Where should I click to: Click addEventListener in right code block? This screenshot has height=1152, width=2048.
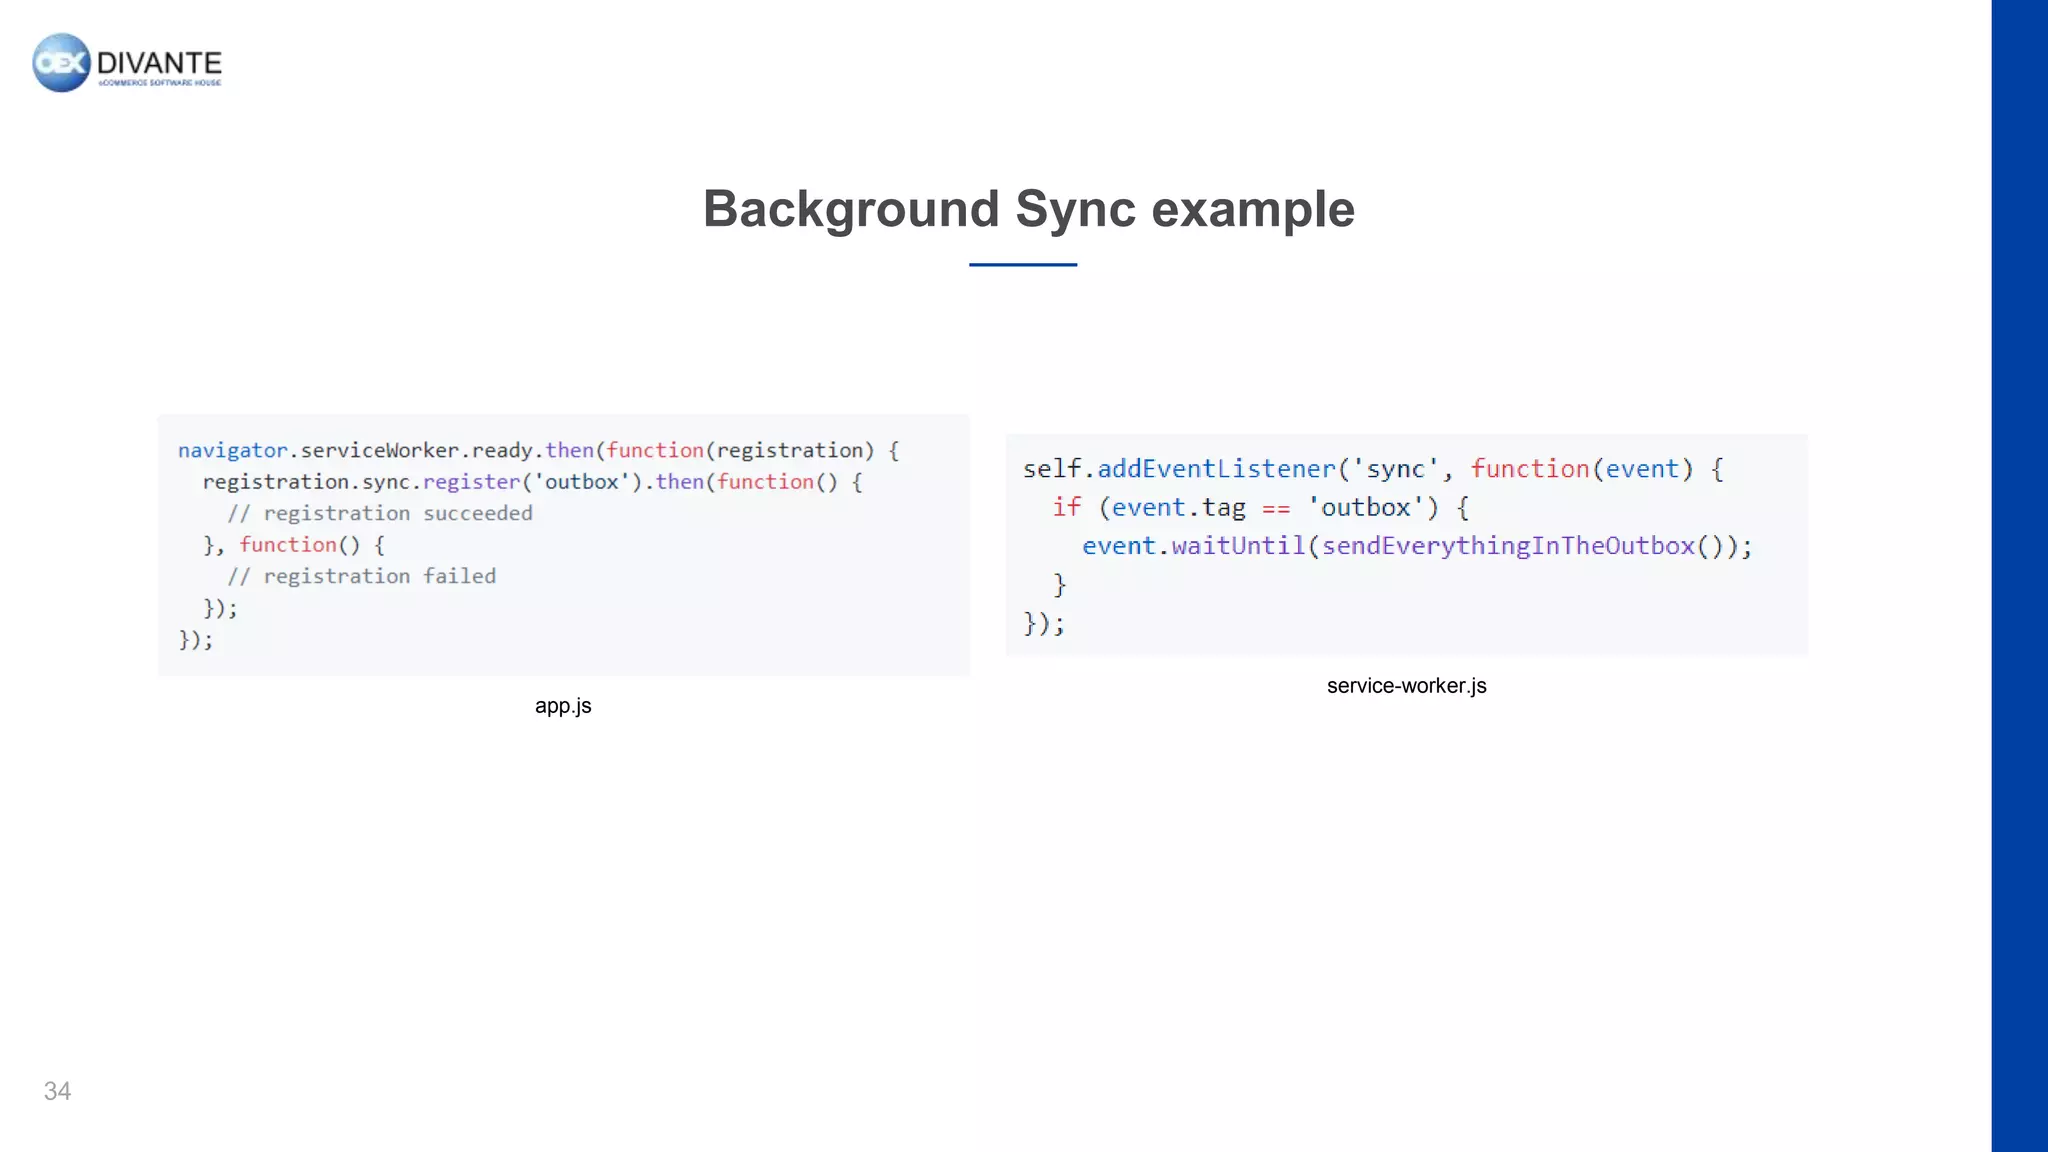[x=1216, y=469]
